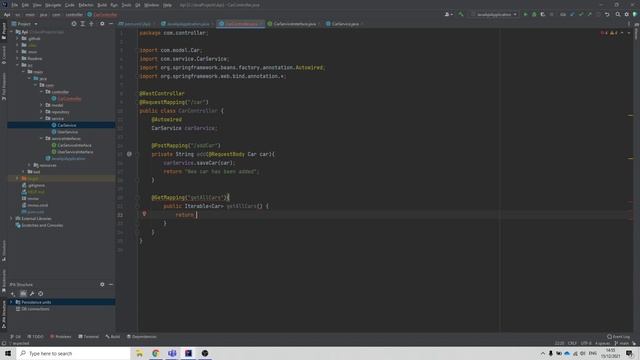Expand the resources folder

[29, 165]
